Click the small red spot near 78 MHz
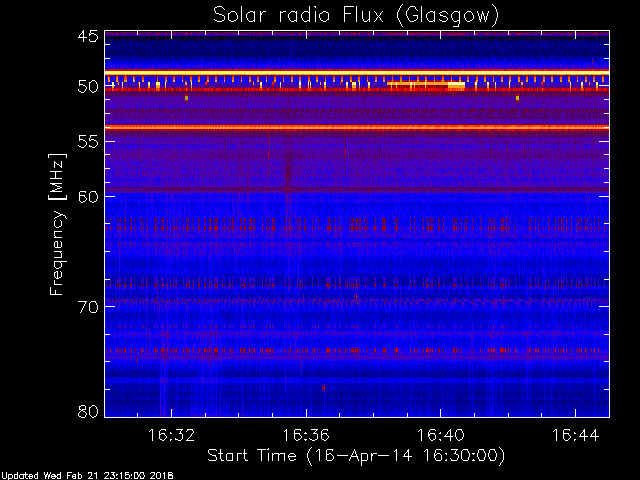Image resolution: width=640 pixels, height=480 pixels. pos(324,388)
